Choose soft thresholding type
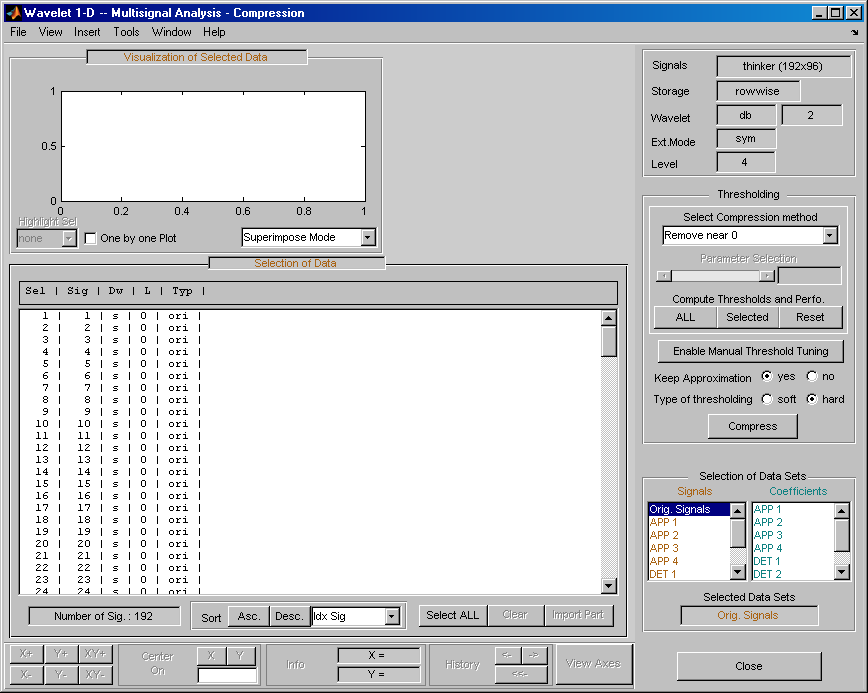The height and width of the screenshot is (693, 868). (767, 399)
